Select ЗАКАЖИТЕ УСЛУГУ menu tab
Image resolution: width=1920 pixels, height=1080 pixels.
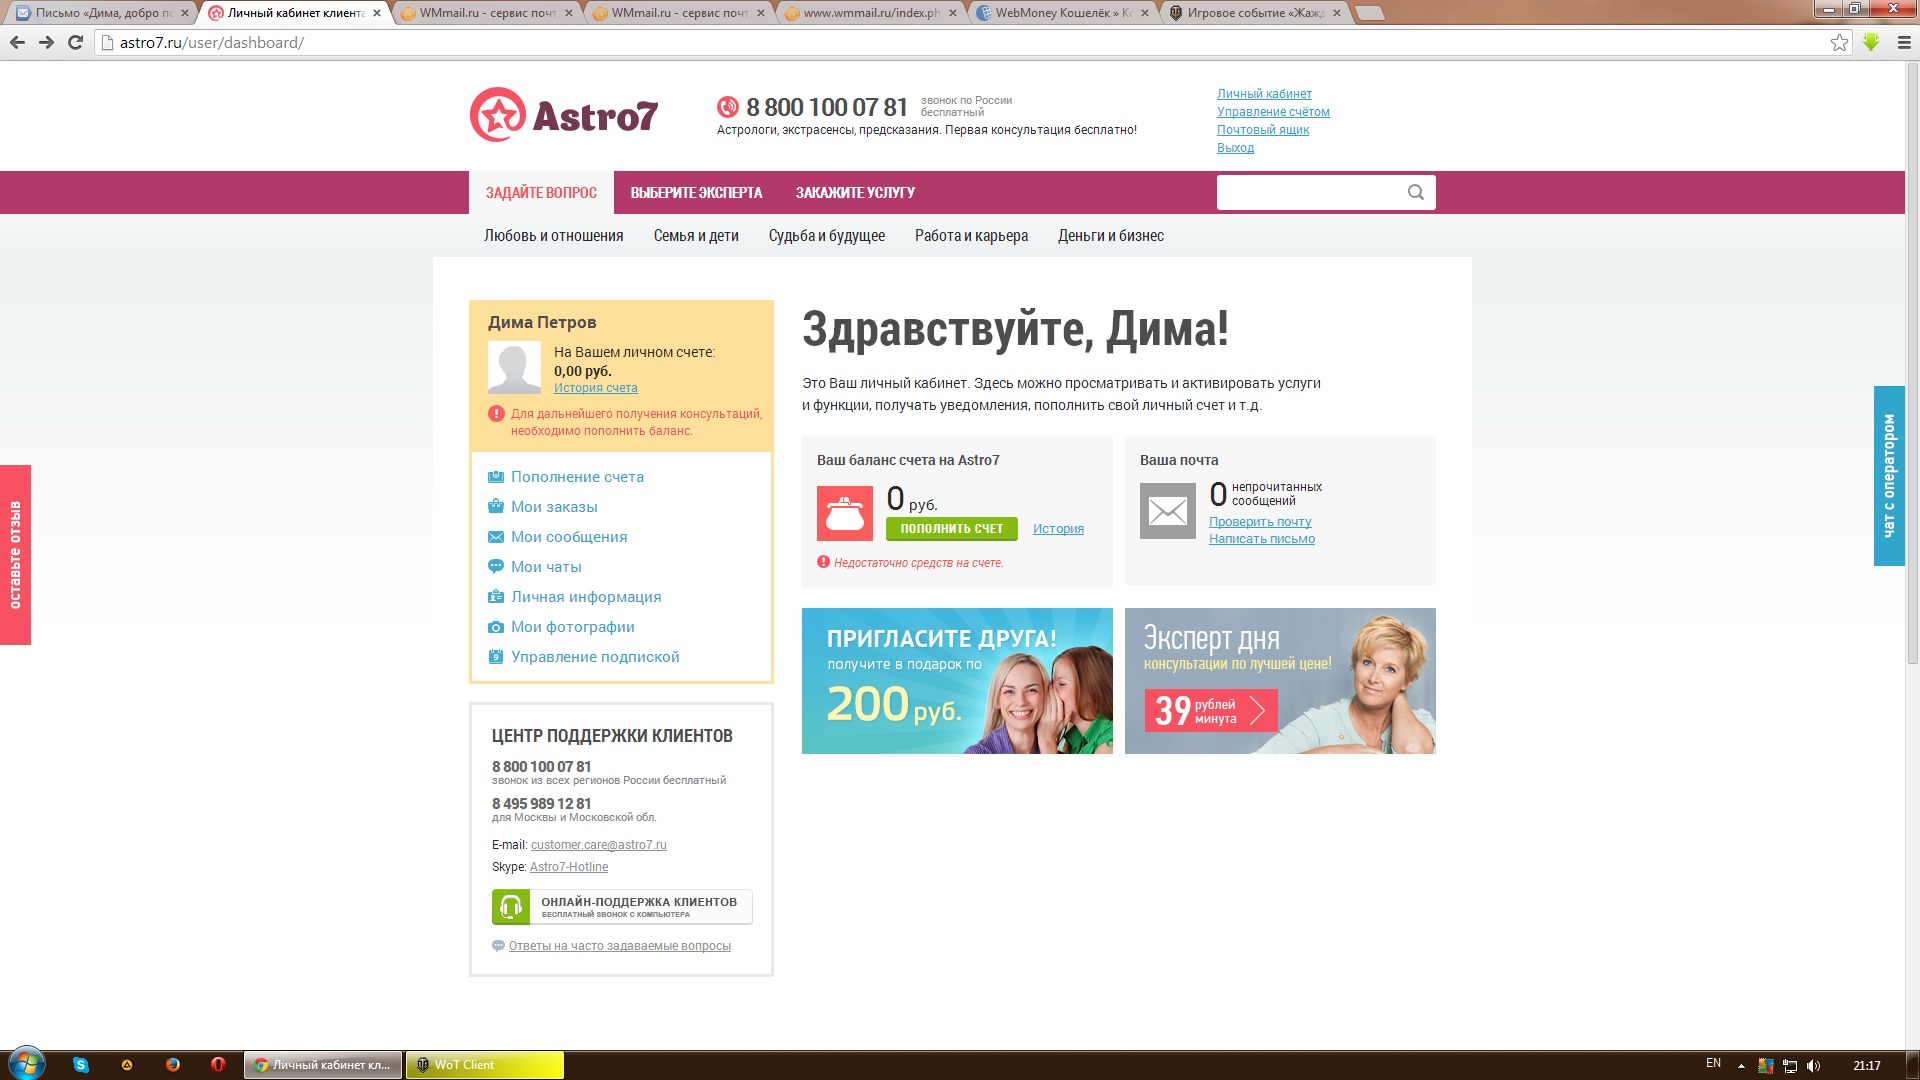pyautogui.click(x=855, y=192)
